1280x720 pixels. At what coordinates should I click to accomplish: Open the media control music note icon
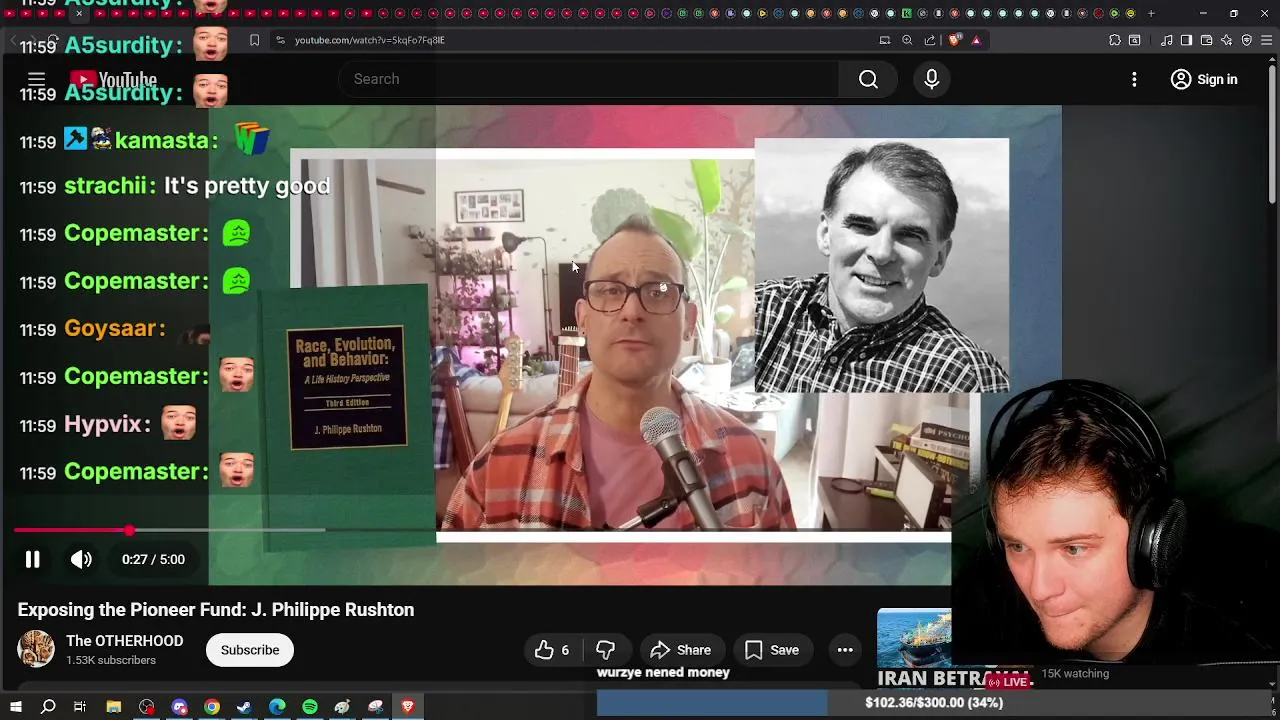click(1167, 40)
